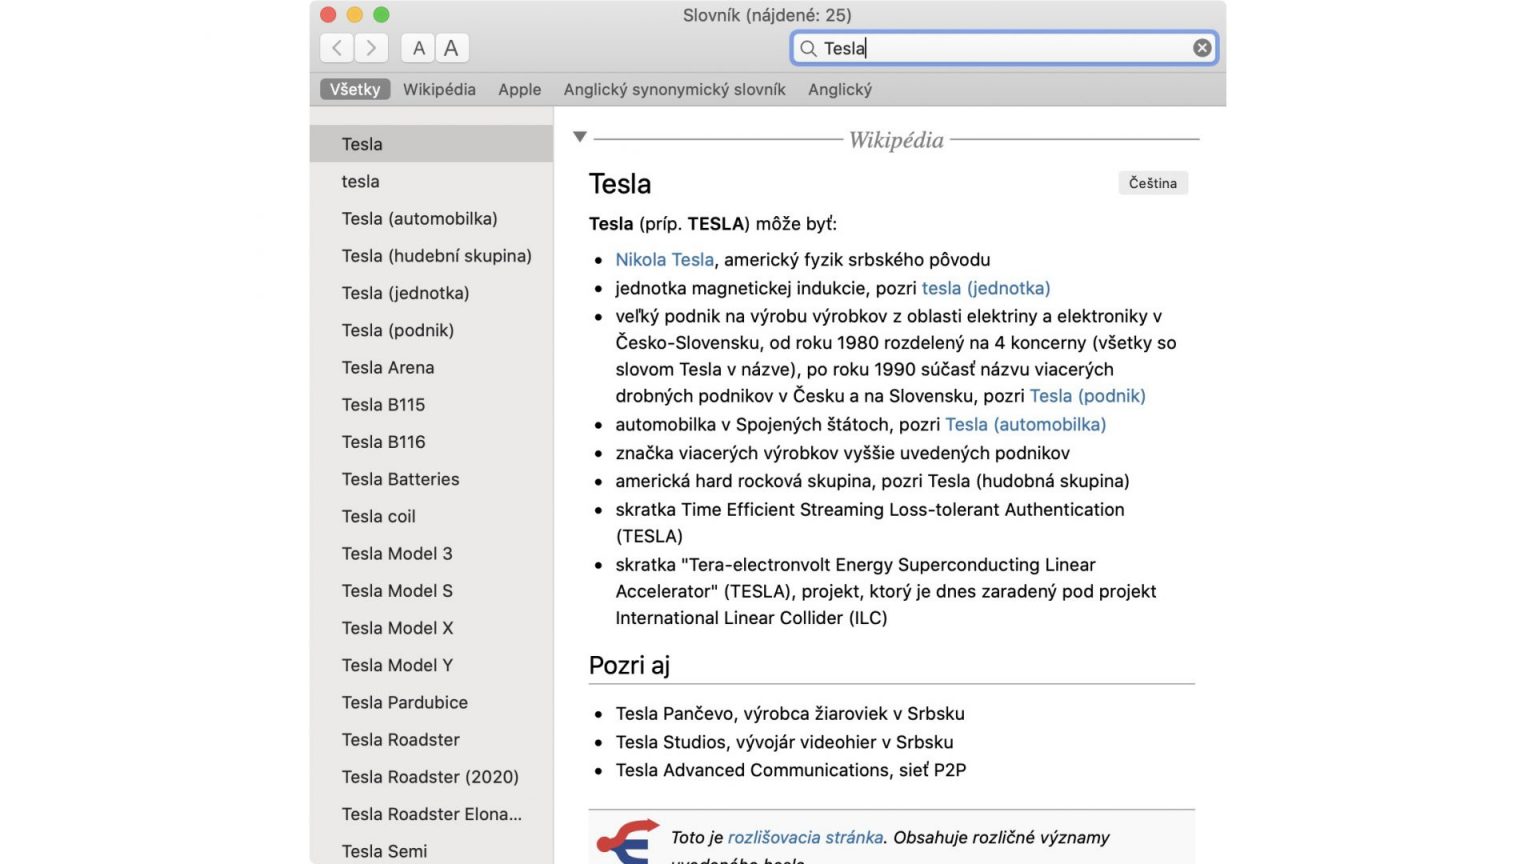
Task: Select lowercase tesla entry in sidebar
Action: (431, 181)
